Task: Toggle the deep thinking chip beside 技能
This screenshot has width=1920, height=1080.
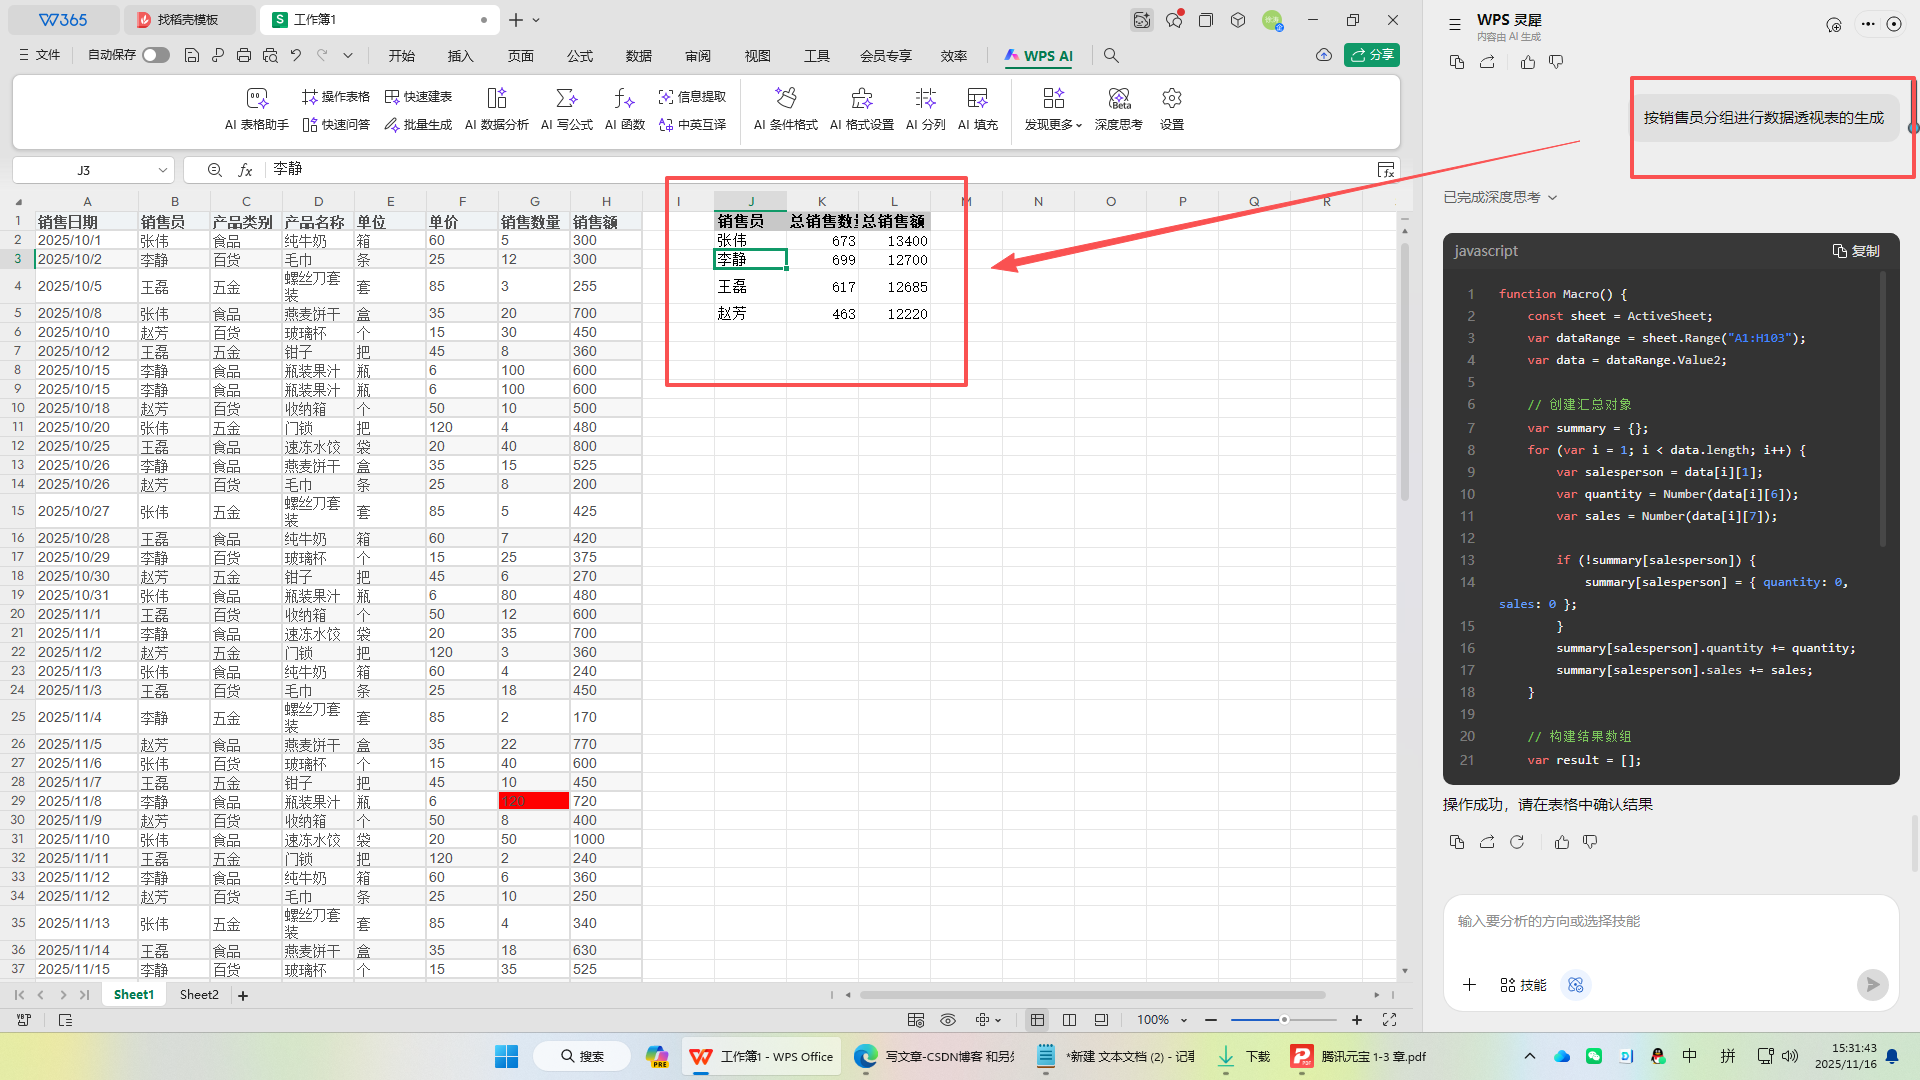Action: click(1576, 985)
